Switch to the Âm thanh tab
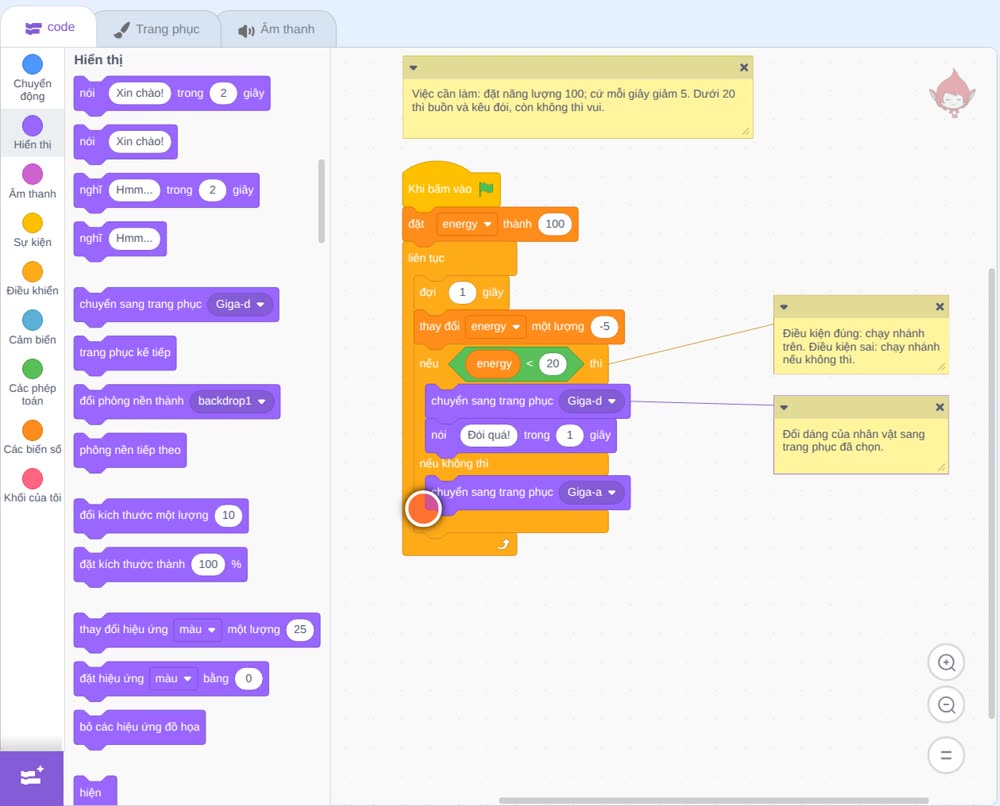 coord(277,29)
